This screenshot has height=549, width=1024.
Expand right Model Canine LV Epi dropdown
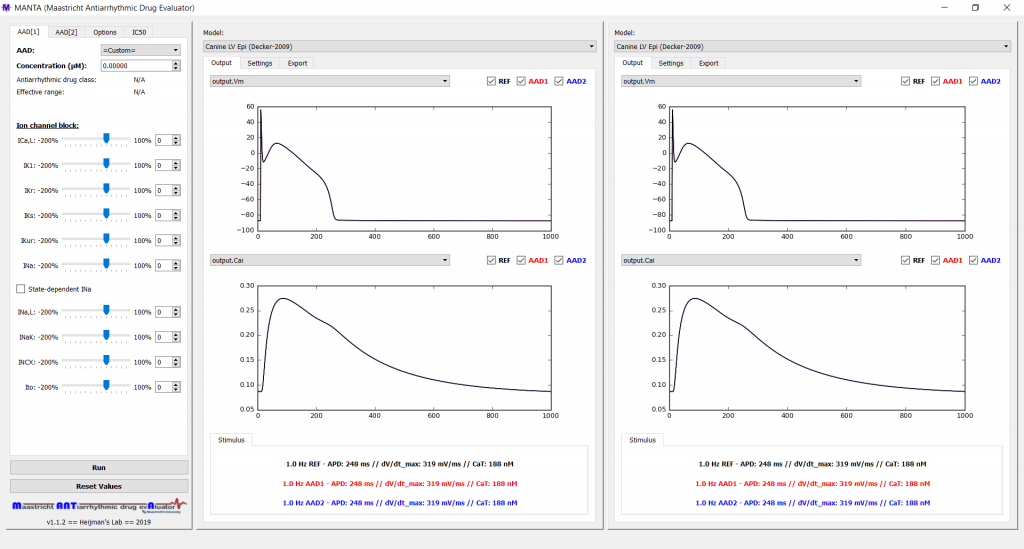pos(812,46)
